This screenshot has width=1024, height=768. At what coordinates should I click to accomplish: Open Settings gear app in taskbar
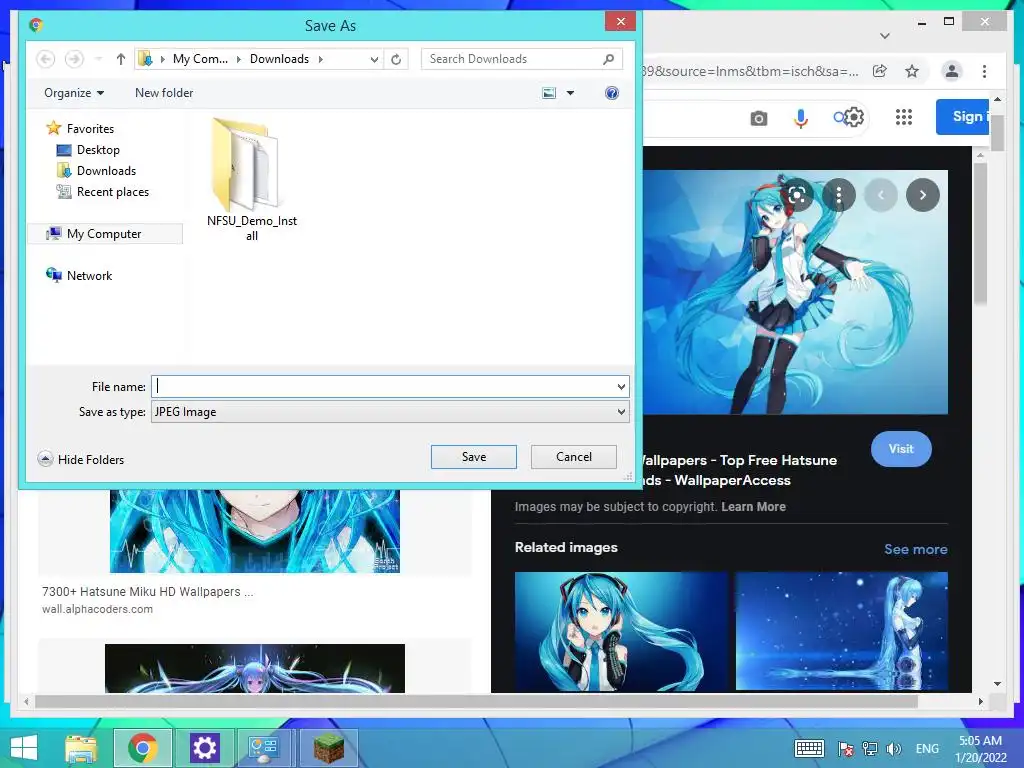pos(204,748)
